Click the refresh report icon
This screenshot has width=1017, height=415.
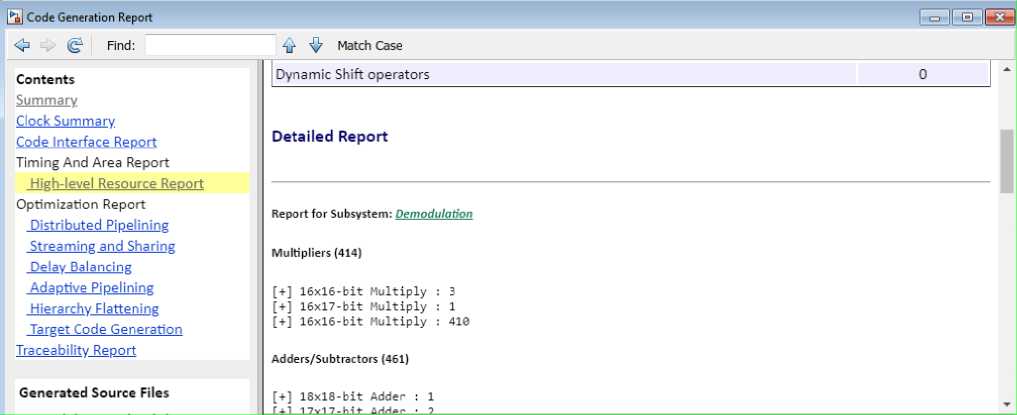[74, 45]
